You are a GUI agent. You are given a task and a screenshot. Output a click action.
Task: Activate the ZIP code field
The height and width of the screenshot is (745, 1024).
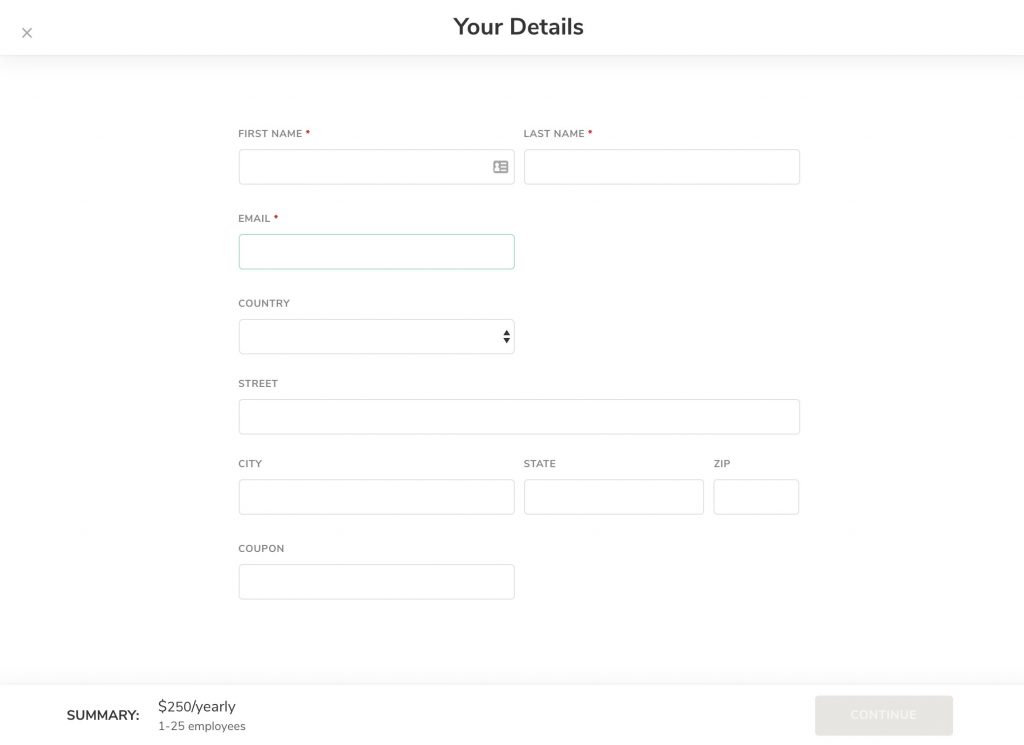tap(756, 498)
